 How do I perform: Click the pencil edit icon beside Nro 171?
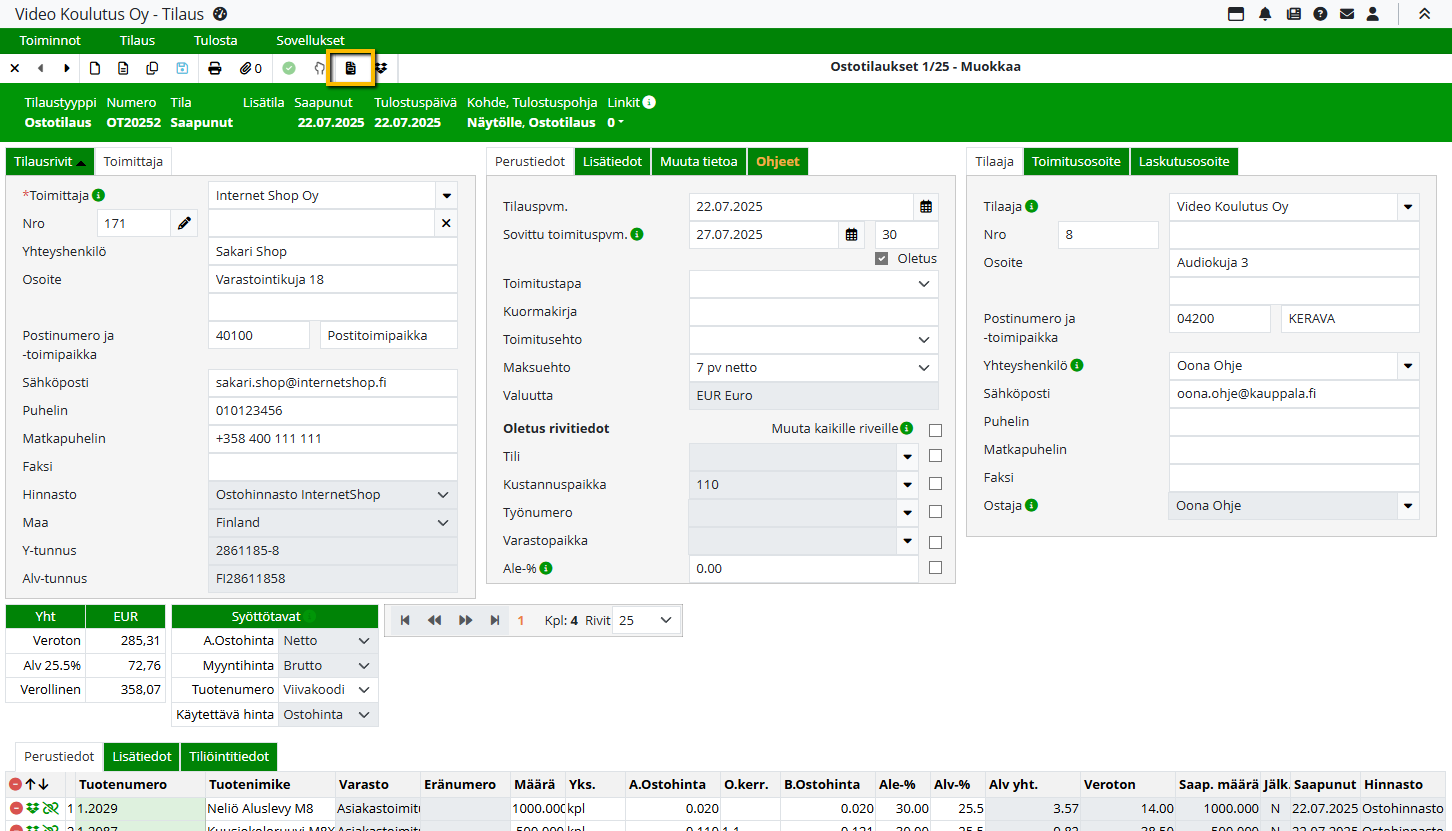coord(184,224)
